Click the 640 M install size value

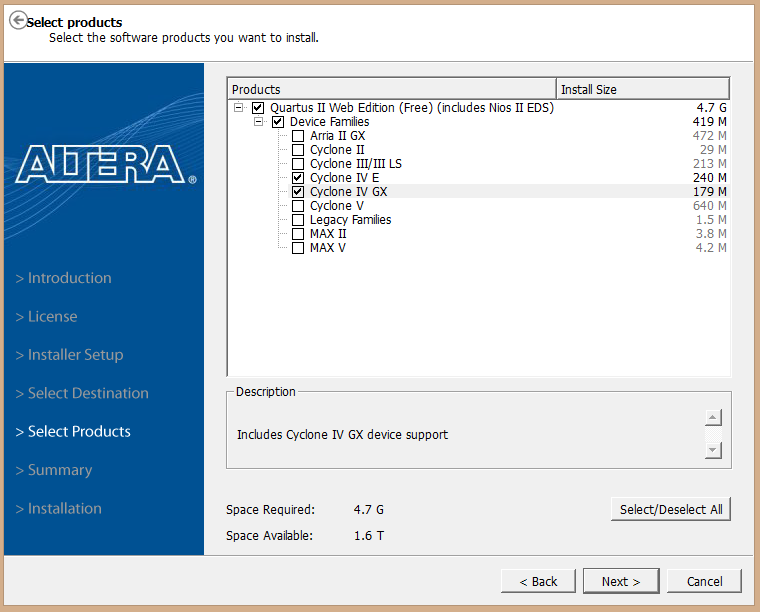(x=710, y=206)
